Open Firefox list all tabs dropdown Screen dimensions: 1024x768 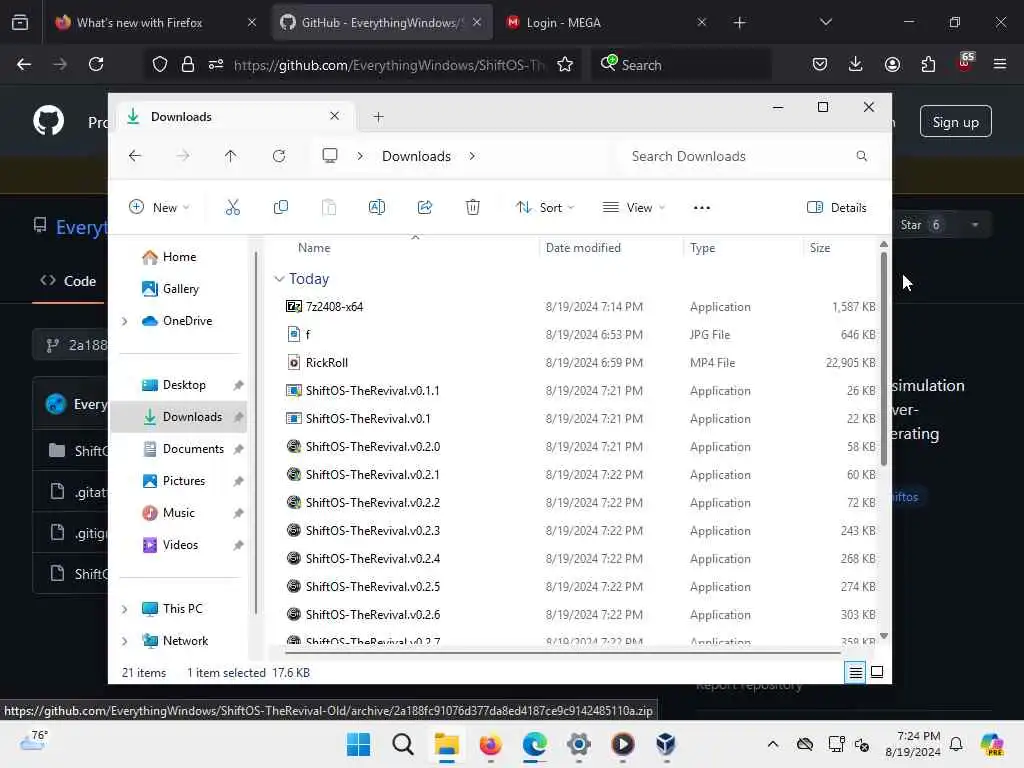[825, 22]
